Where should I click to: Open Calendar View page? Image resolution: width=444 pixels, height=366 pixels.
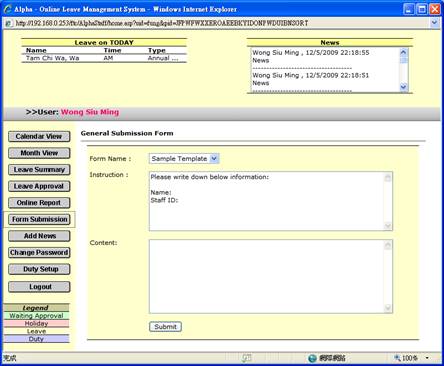click(39, 136)
